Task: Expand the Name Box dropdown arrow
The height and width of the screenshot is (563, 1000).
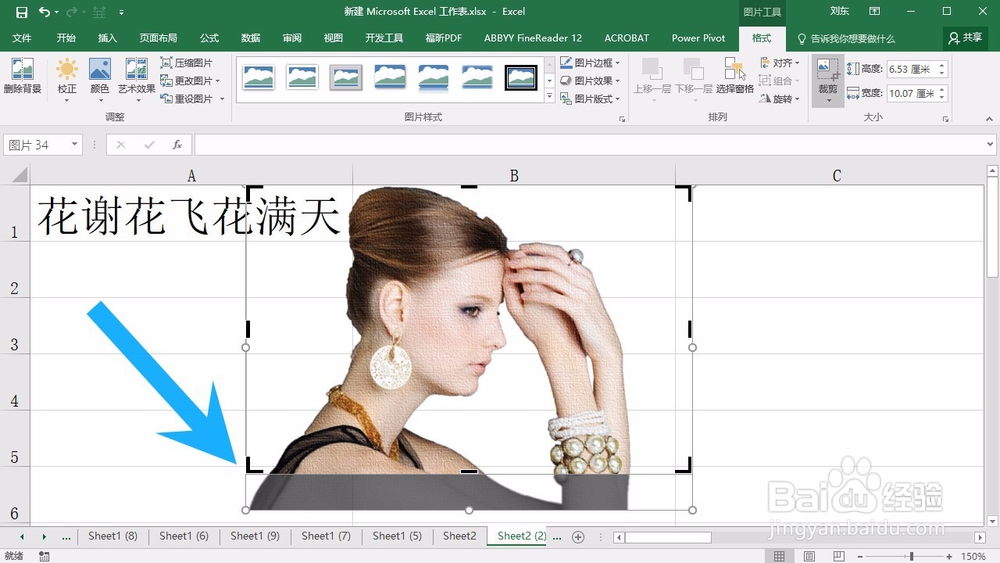Action: 75,145
